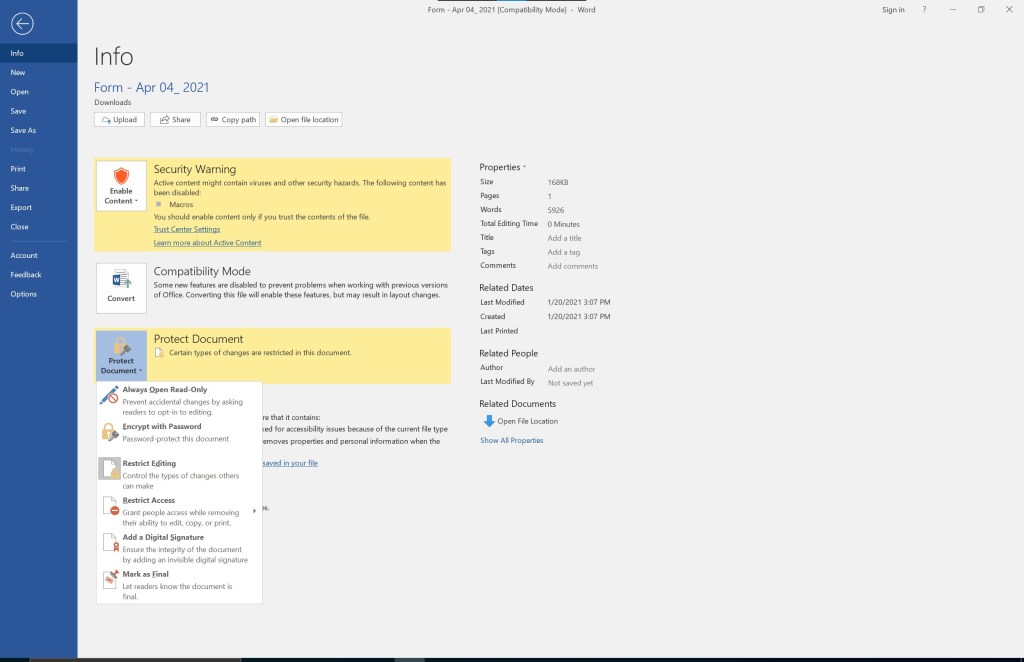Click the blue Open File Location arrow

(489, 421)
